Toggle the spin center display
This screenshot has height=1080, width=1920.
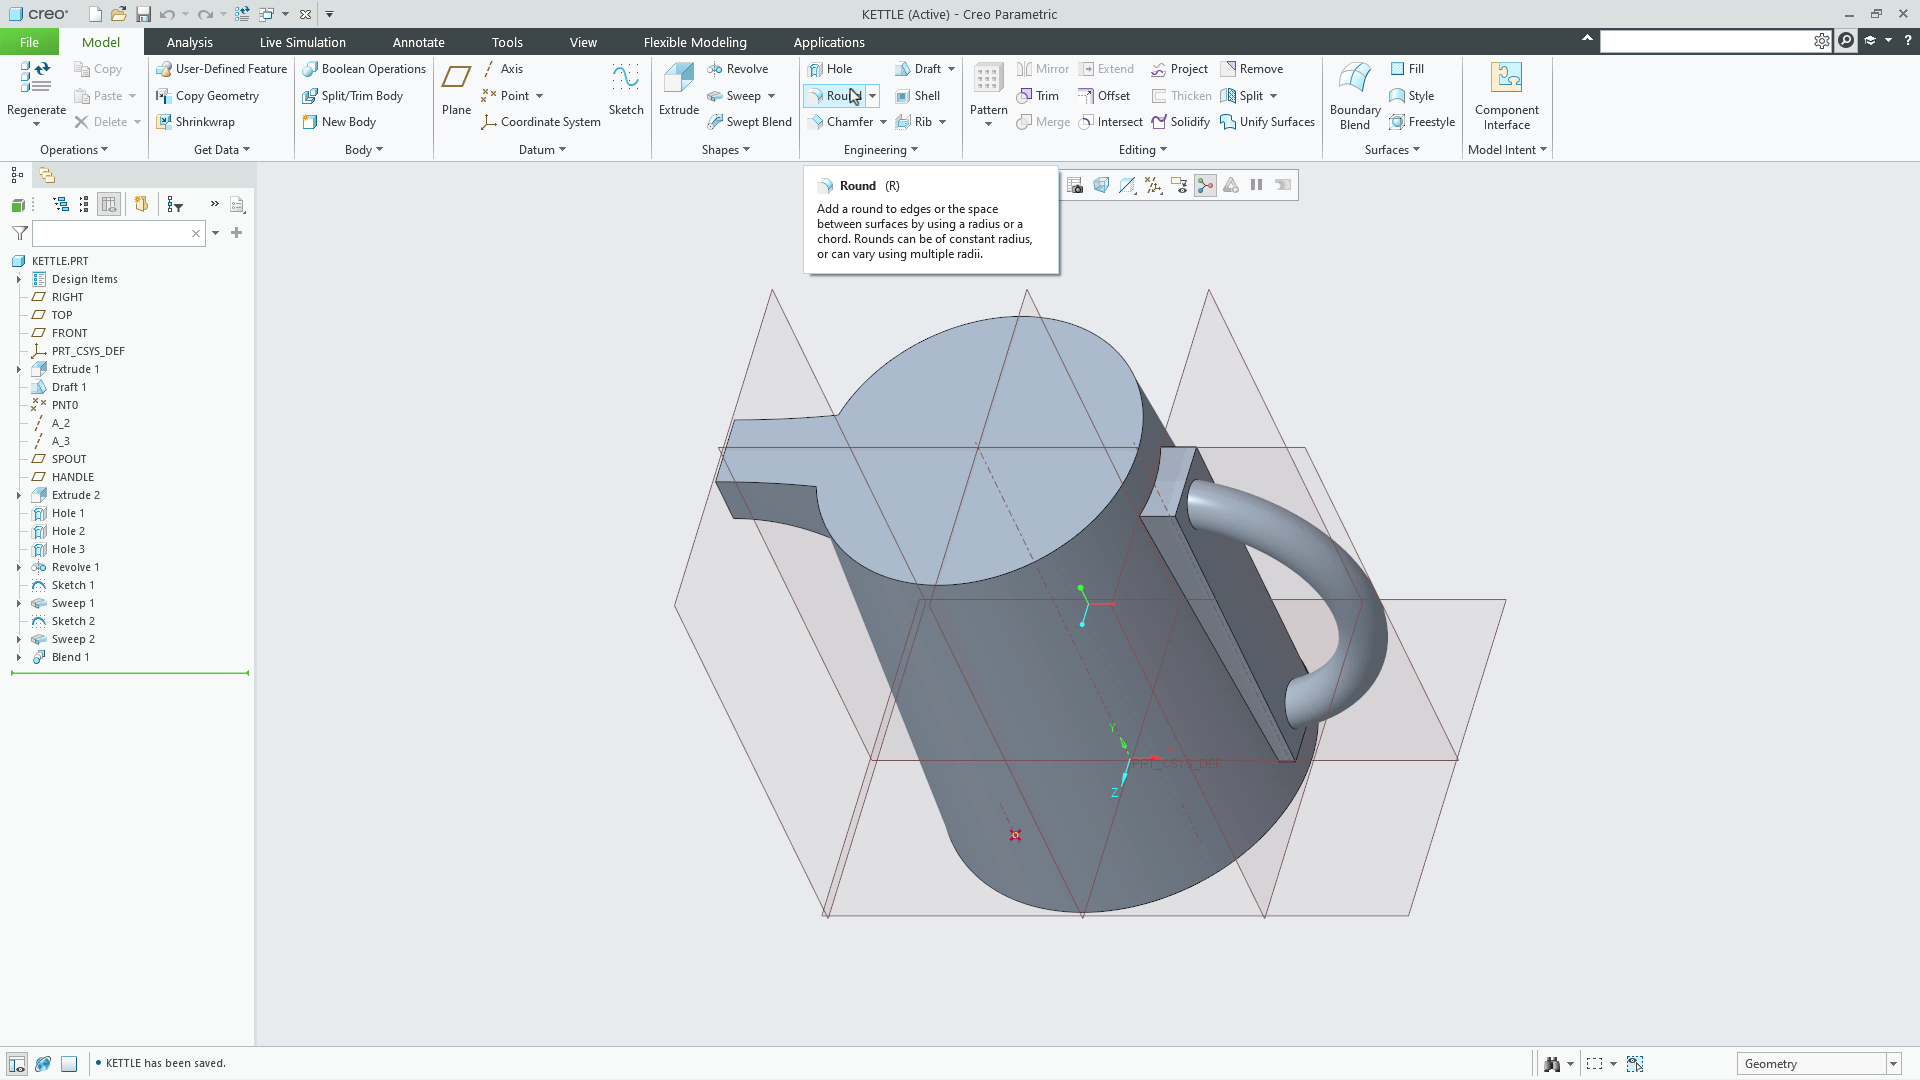pos(1205,185)
